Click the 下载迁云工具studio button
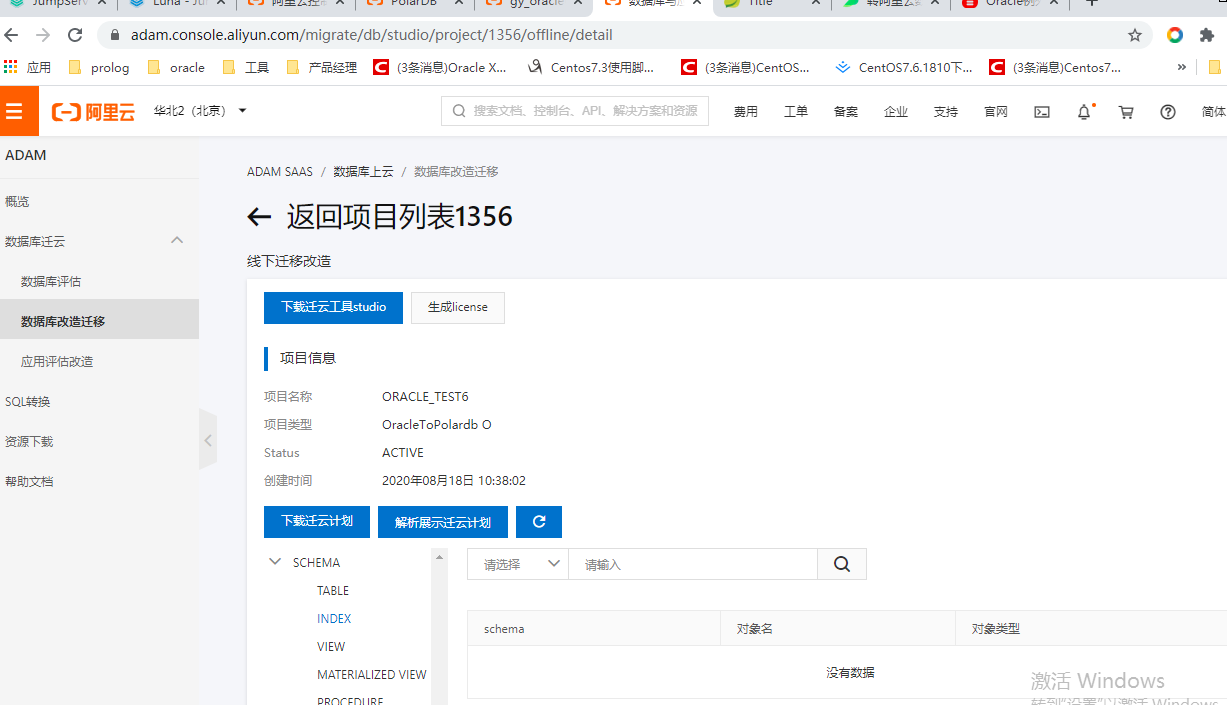This screenshot has height=705, width=1227. pyautogui.click(x=333, y=308)
